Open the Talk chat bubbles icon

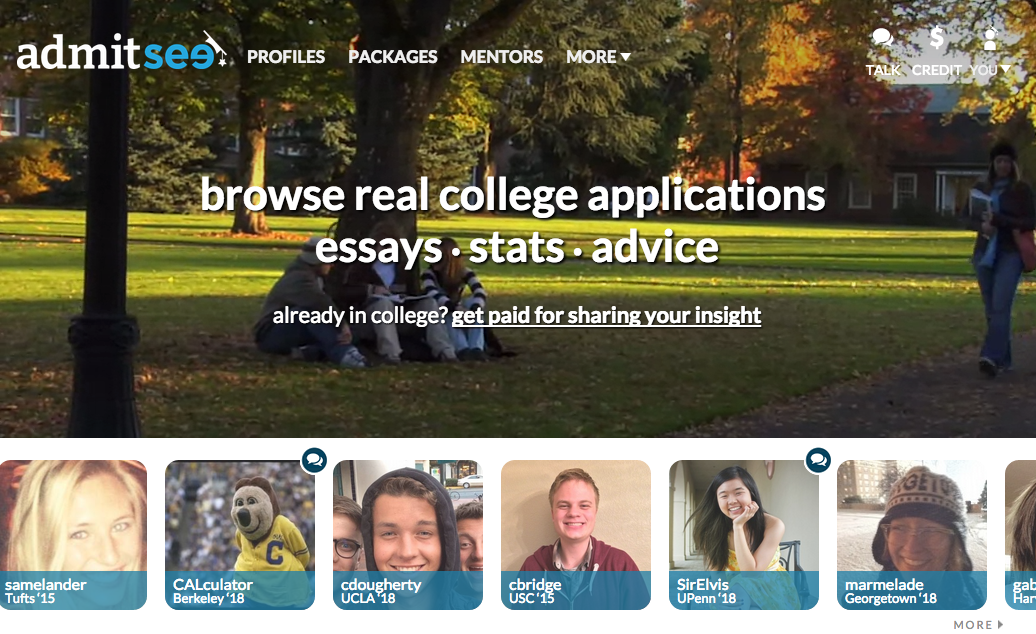882,38
